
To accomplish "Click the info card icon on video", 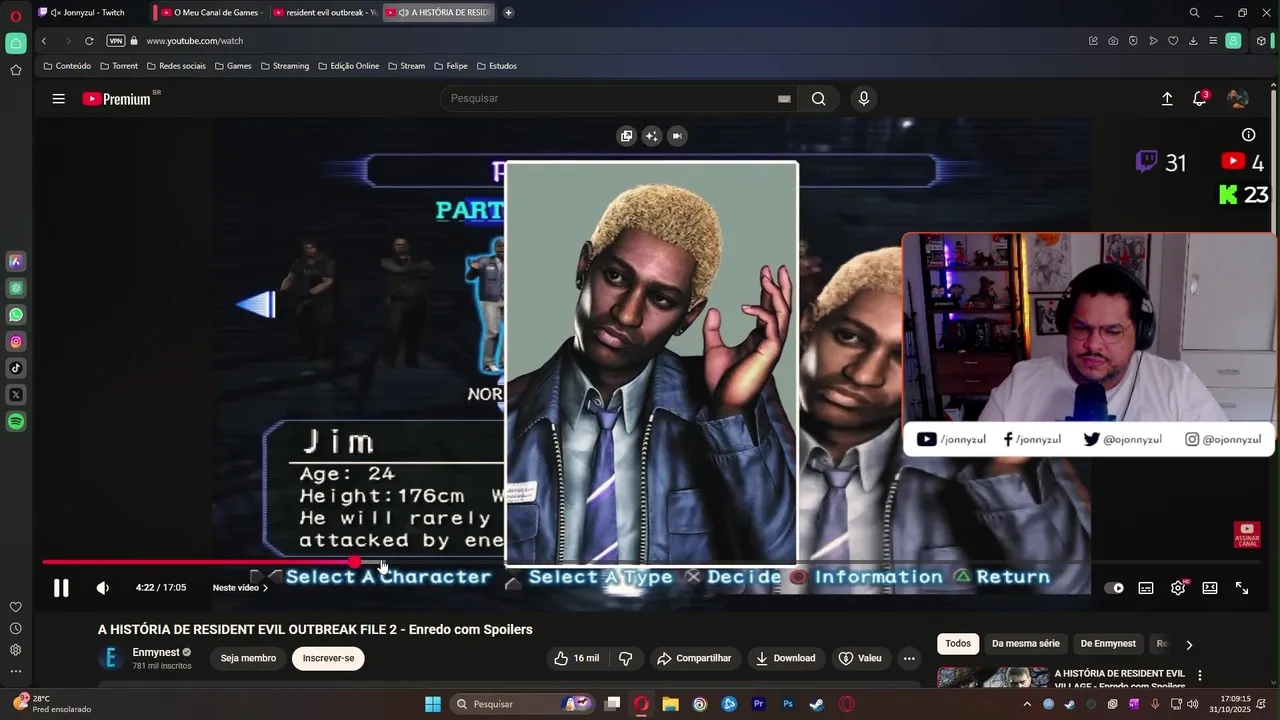I will [x=1248, y=135].
